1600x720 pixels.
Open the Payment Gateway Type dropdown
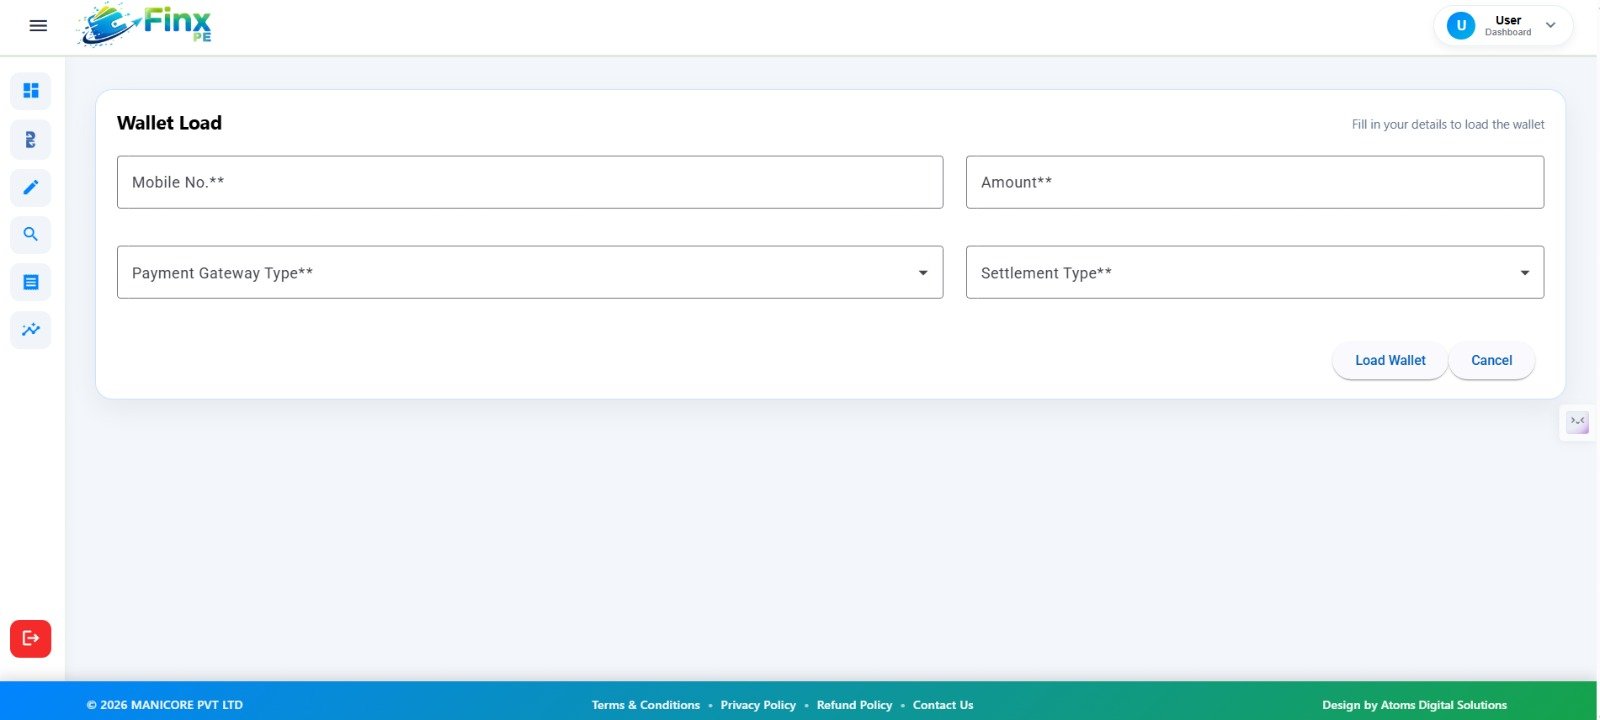(530, 272)
